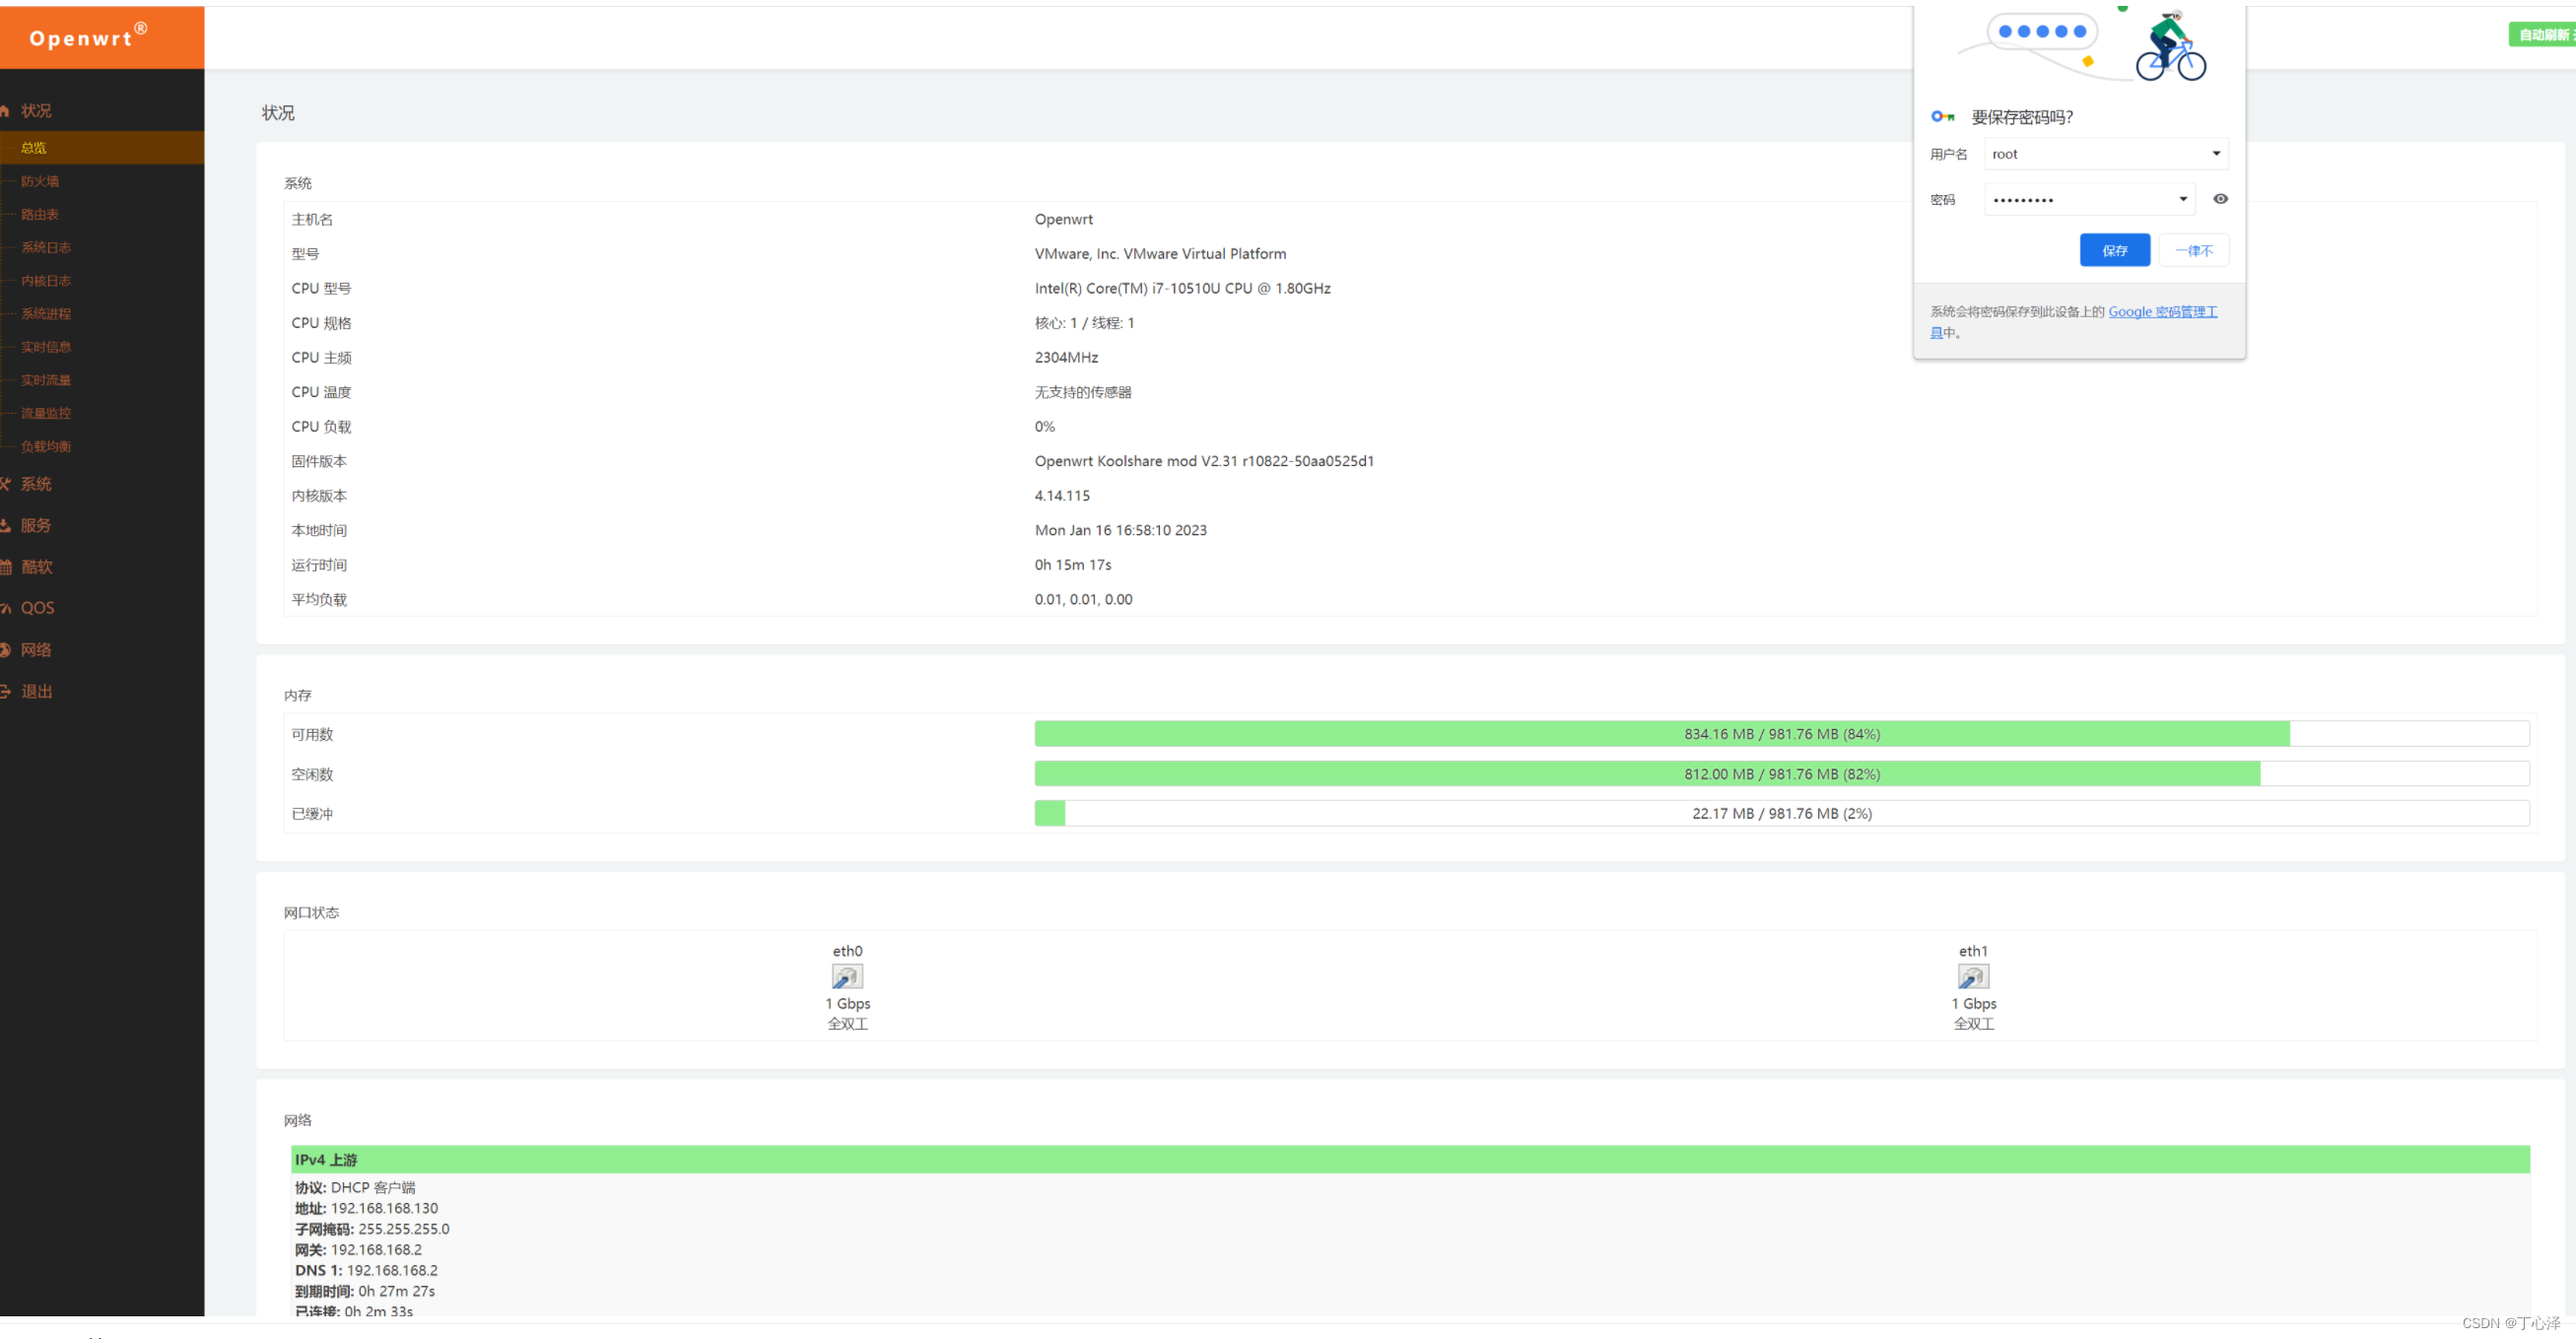The width and height of the screenshot is (2576, 1339).
Task: Toggle the green 自动刷新 auto-refresh button
Action: coord(2543,35)
